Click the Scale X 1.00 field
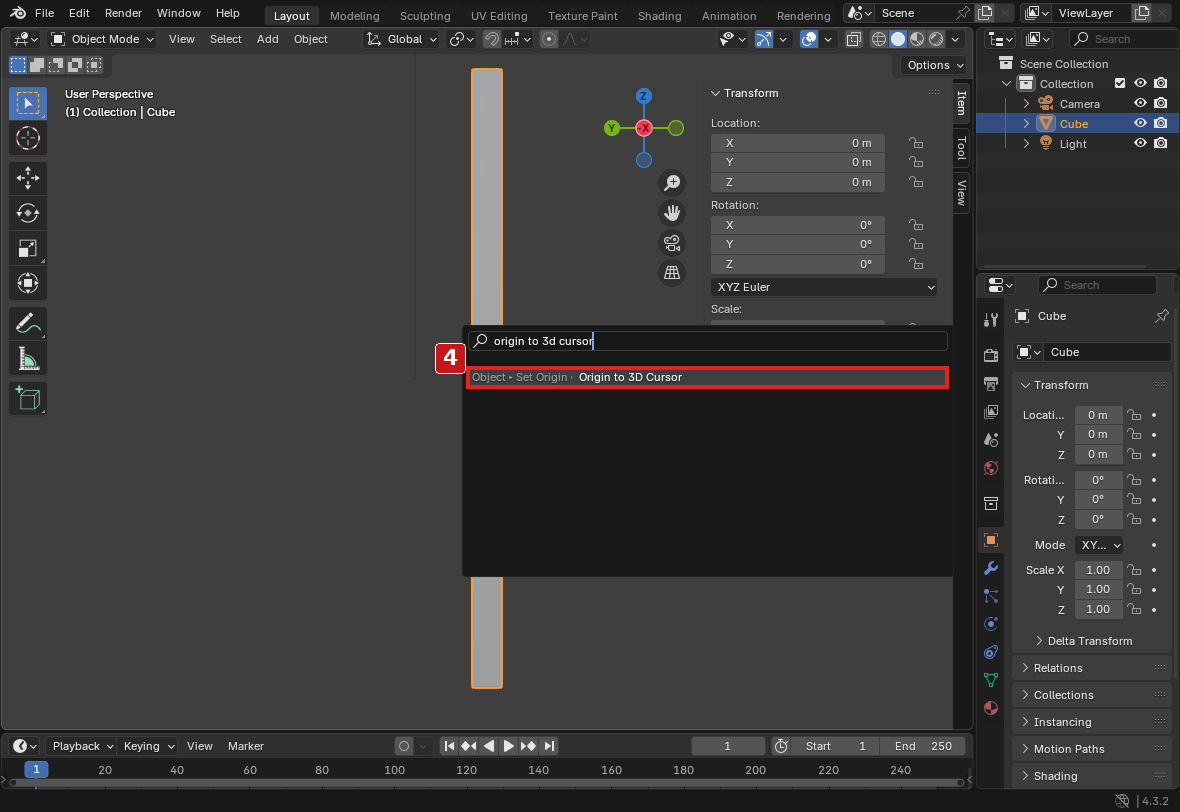Viewport: 1180px width, 812px height. point(1098,570)
